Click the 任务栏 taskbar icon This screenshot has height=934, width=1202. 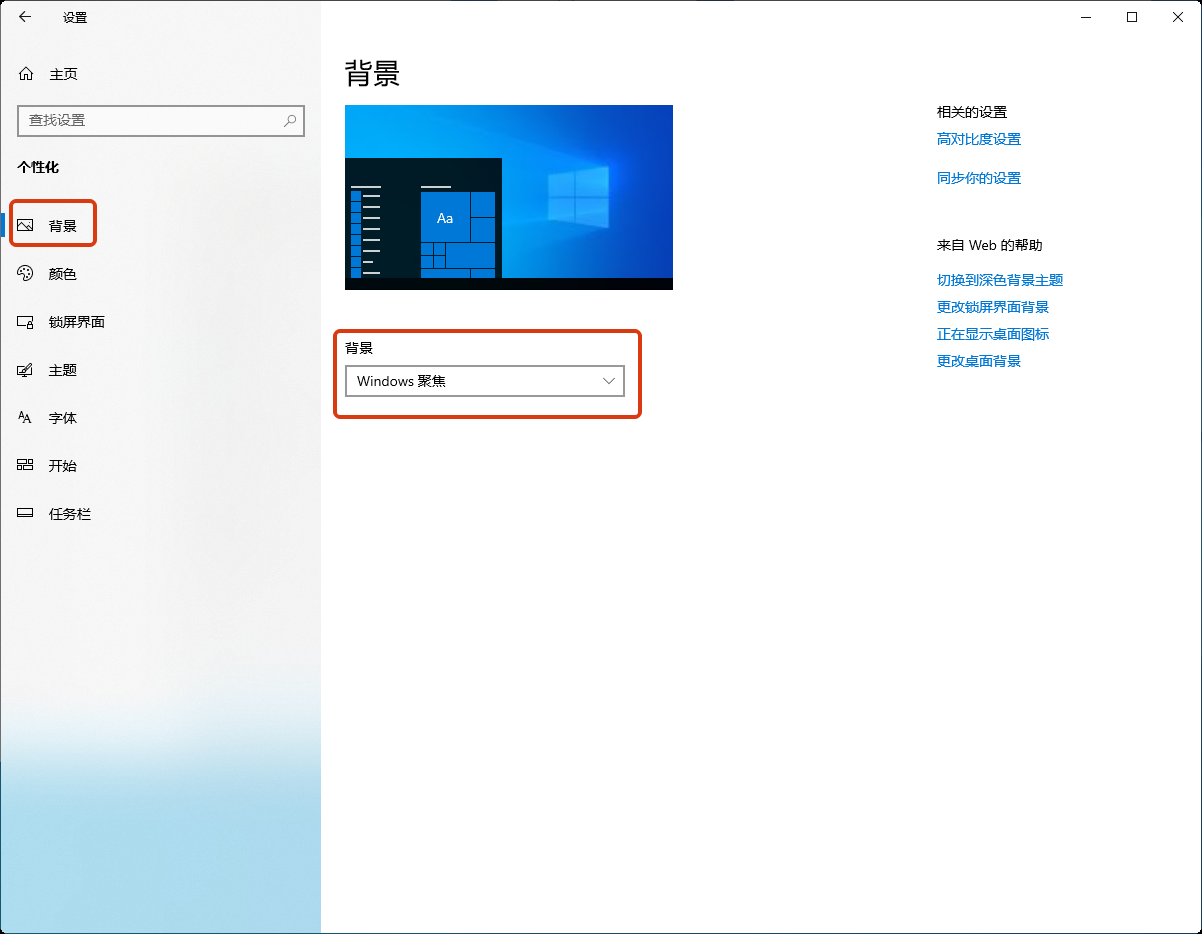[x=26, y=514]
